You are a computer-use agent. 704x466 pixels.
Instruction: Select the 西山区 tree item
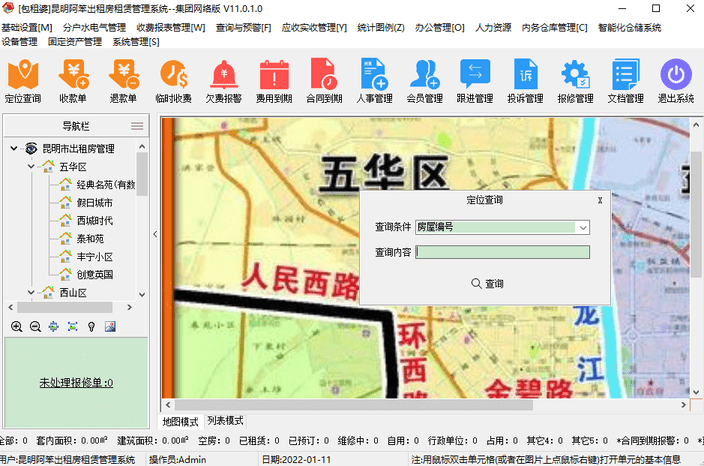coord(73,293)
